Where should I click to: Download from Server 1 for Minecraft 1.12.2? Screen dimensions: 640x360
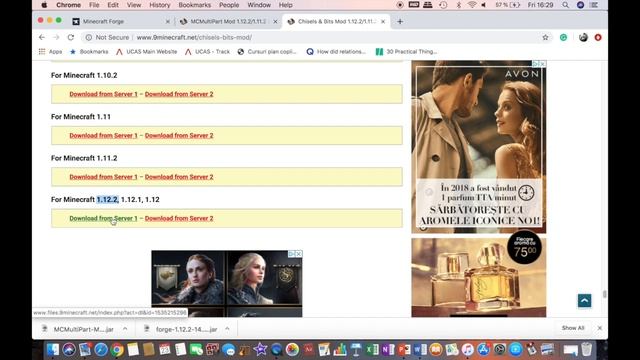click(103, 218)
